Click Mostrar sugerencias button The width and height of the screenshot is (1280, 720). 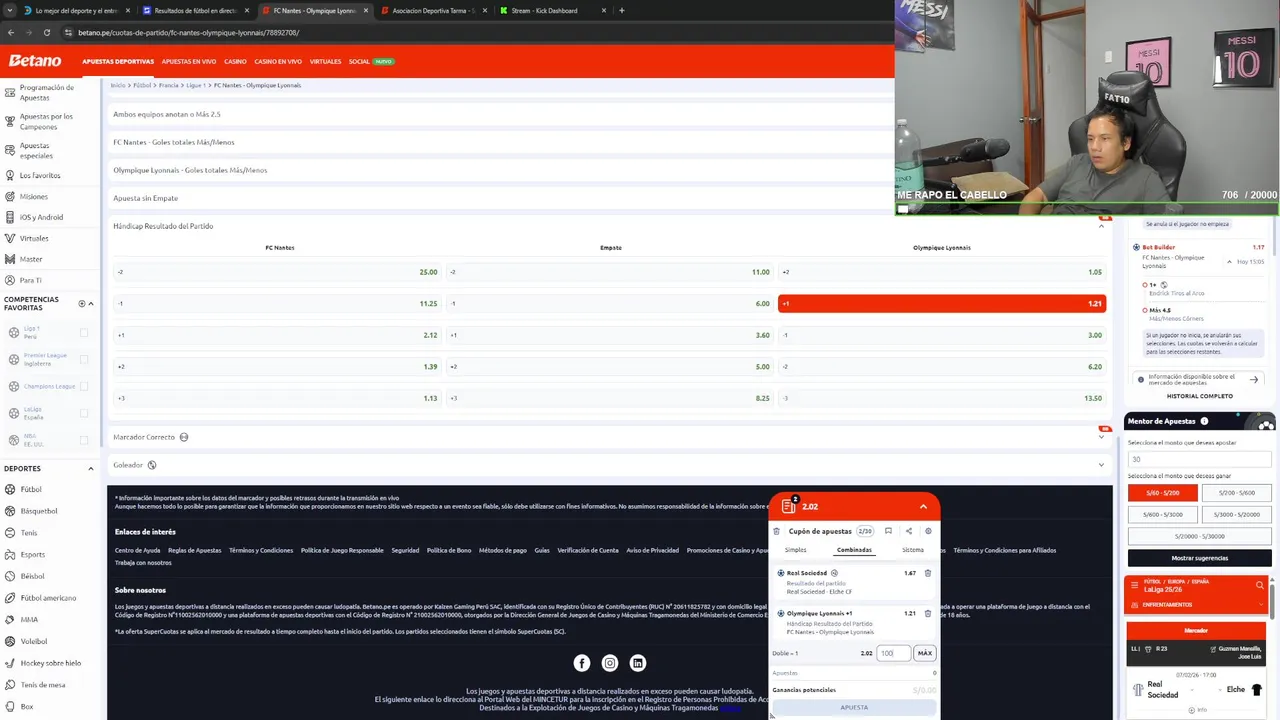[x=1200, y=558]
